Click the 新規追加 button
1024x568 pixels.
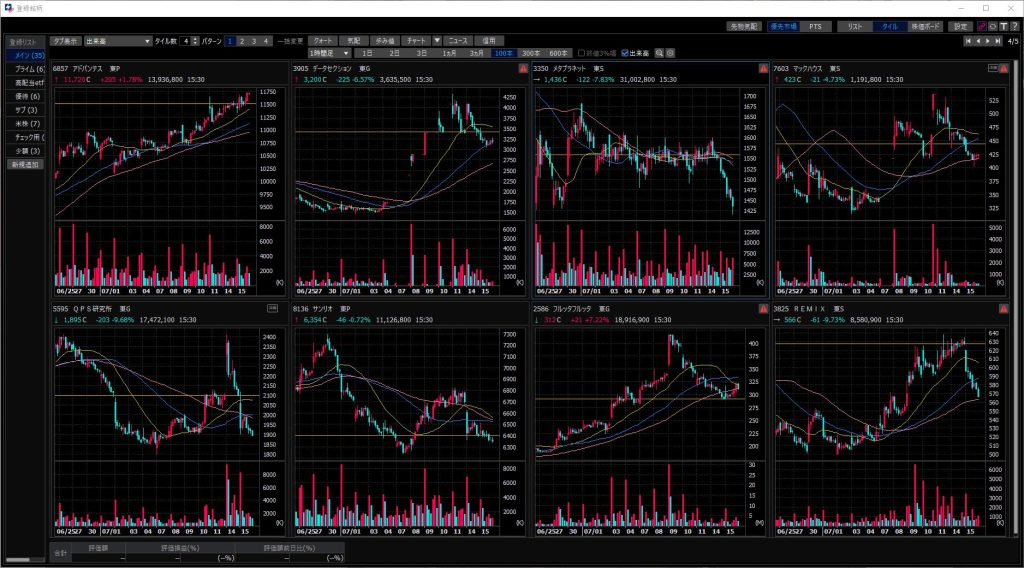point(25,164)
